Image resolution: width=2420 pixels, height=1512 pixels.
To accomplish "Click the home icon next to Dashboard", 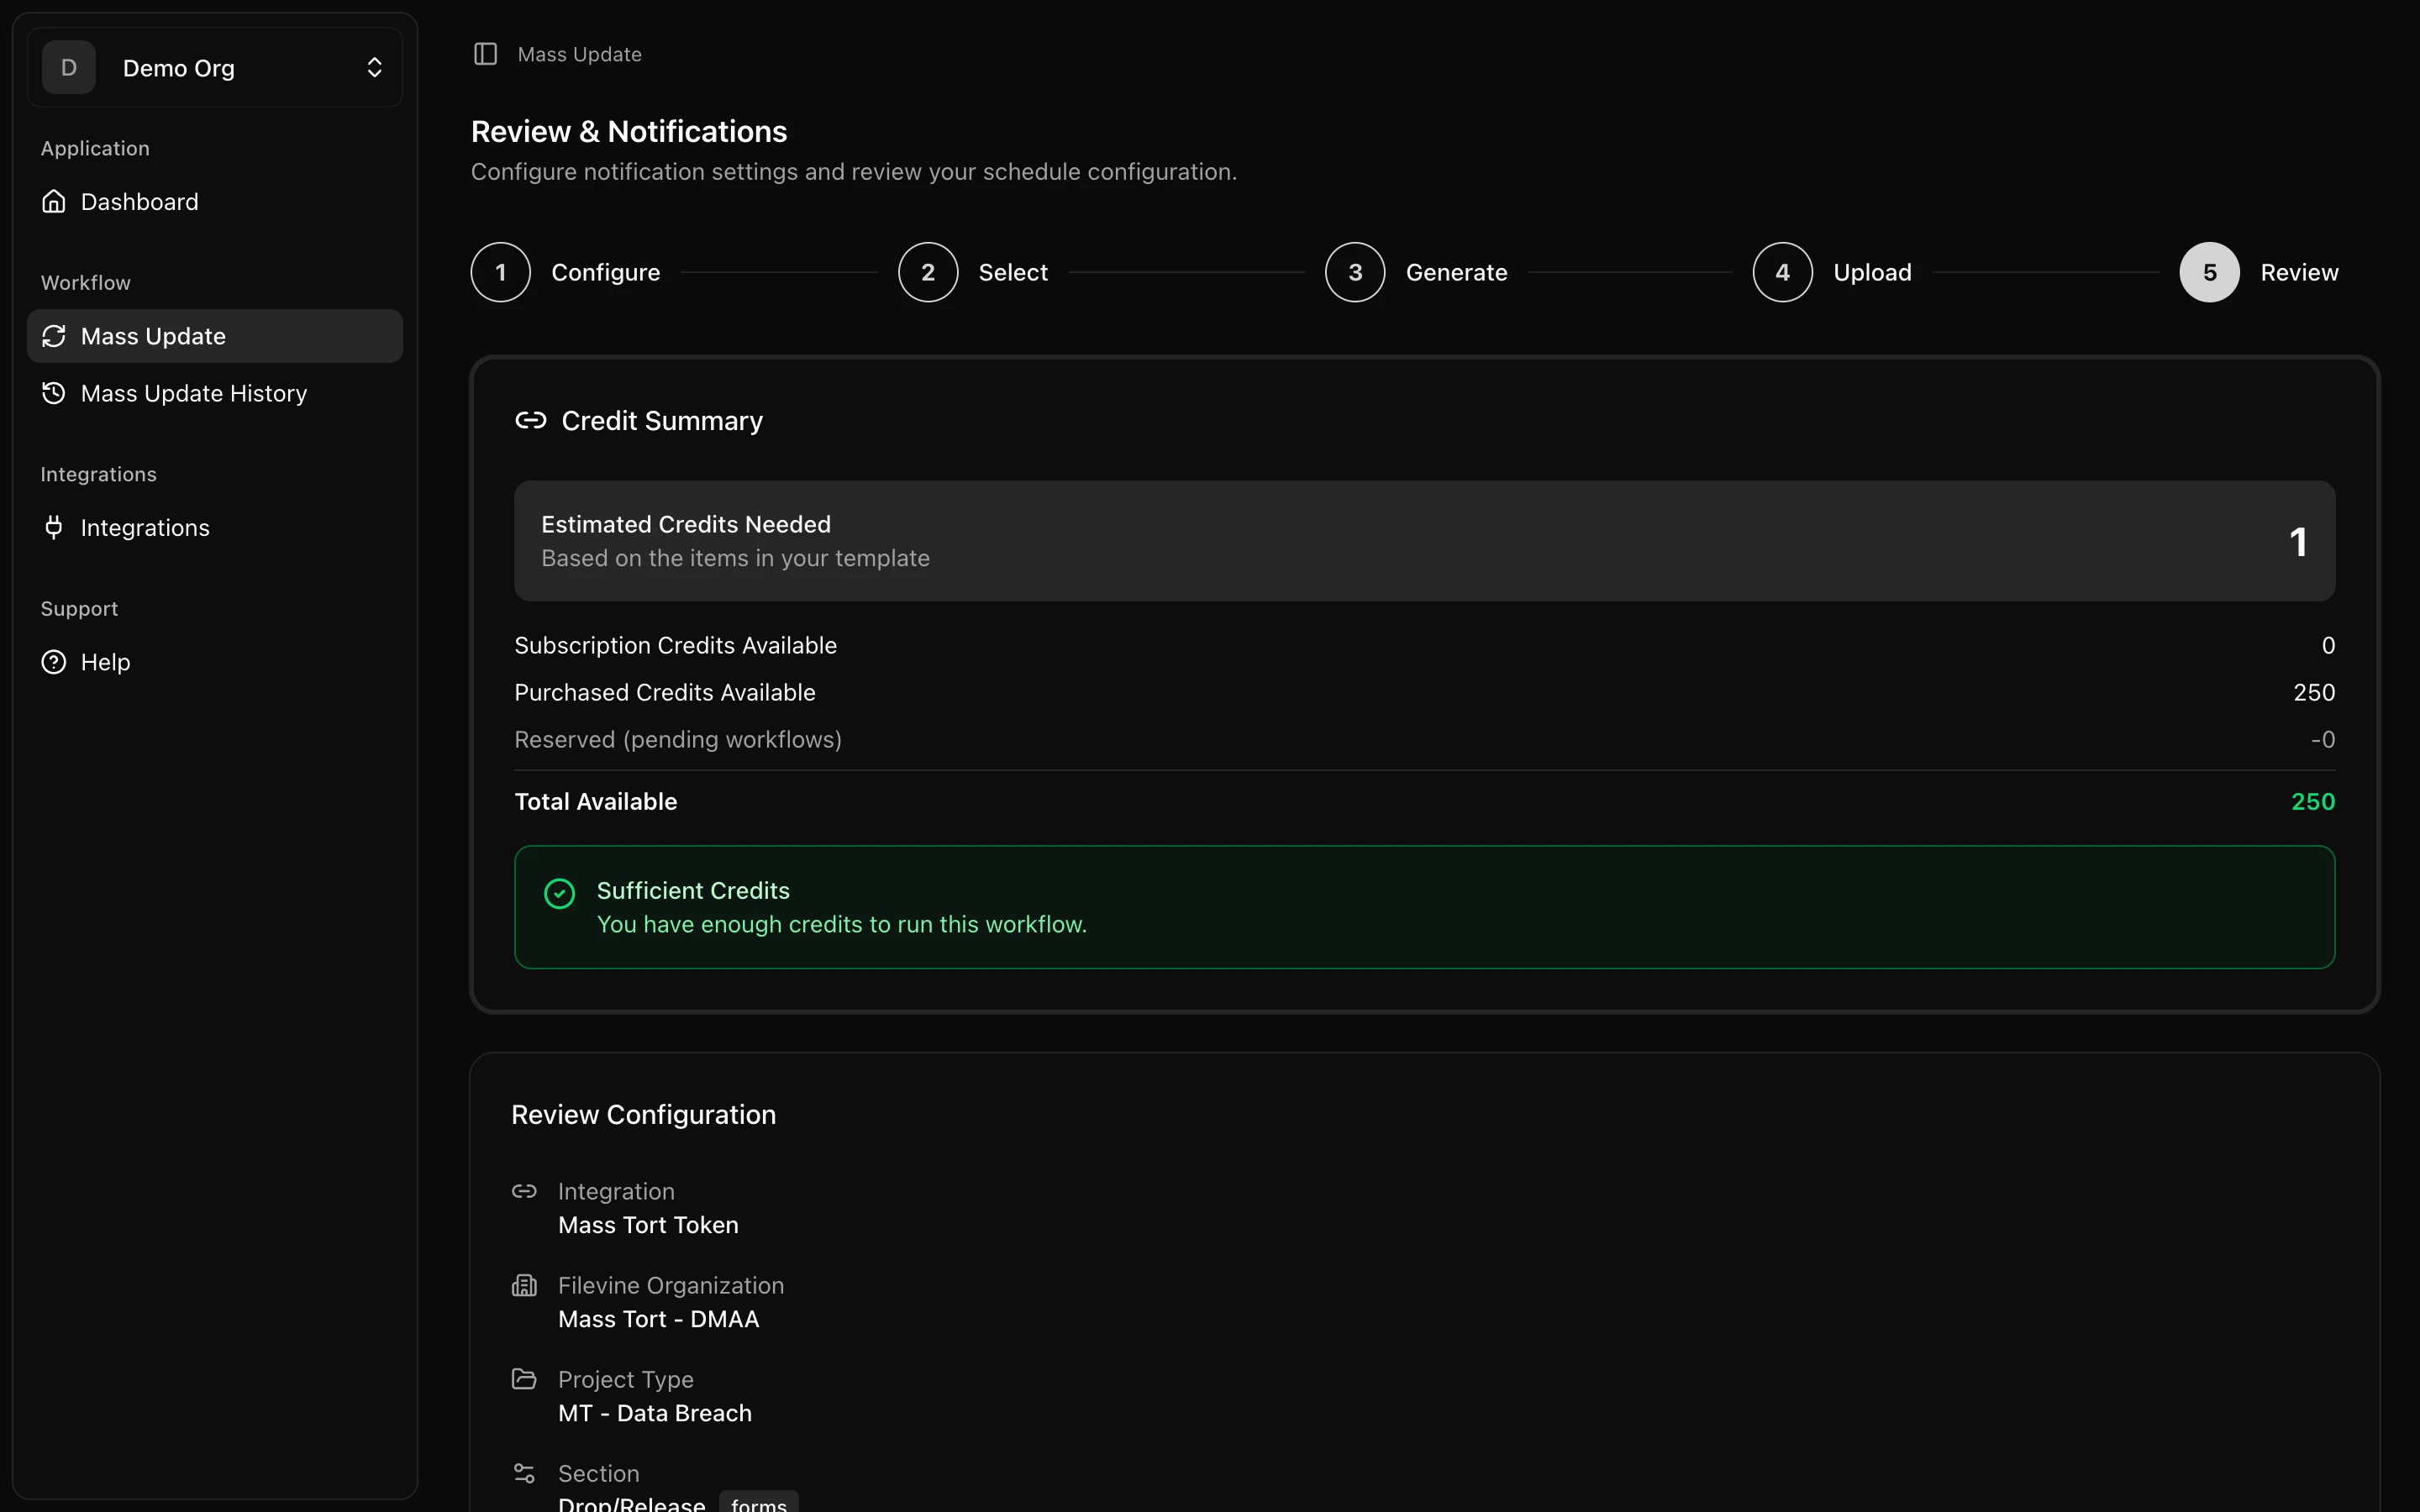I will [54, 201].
